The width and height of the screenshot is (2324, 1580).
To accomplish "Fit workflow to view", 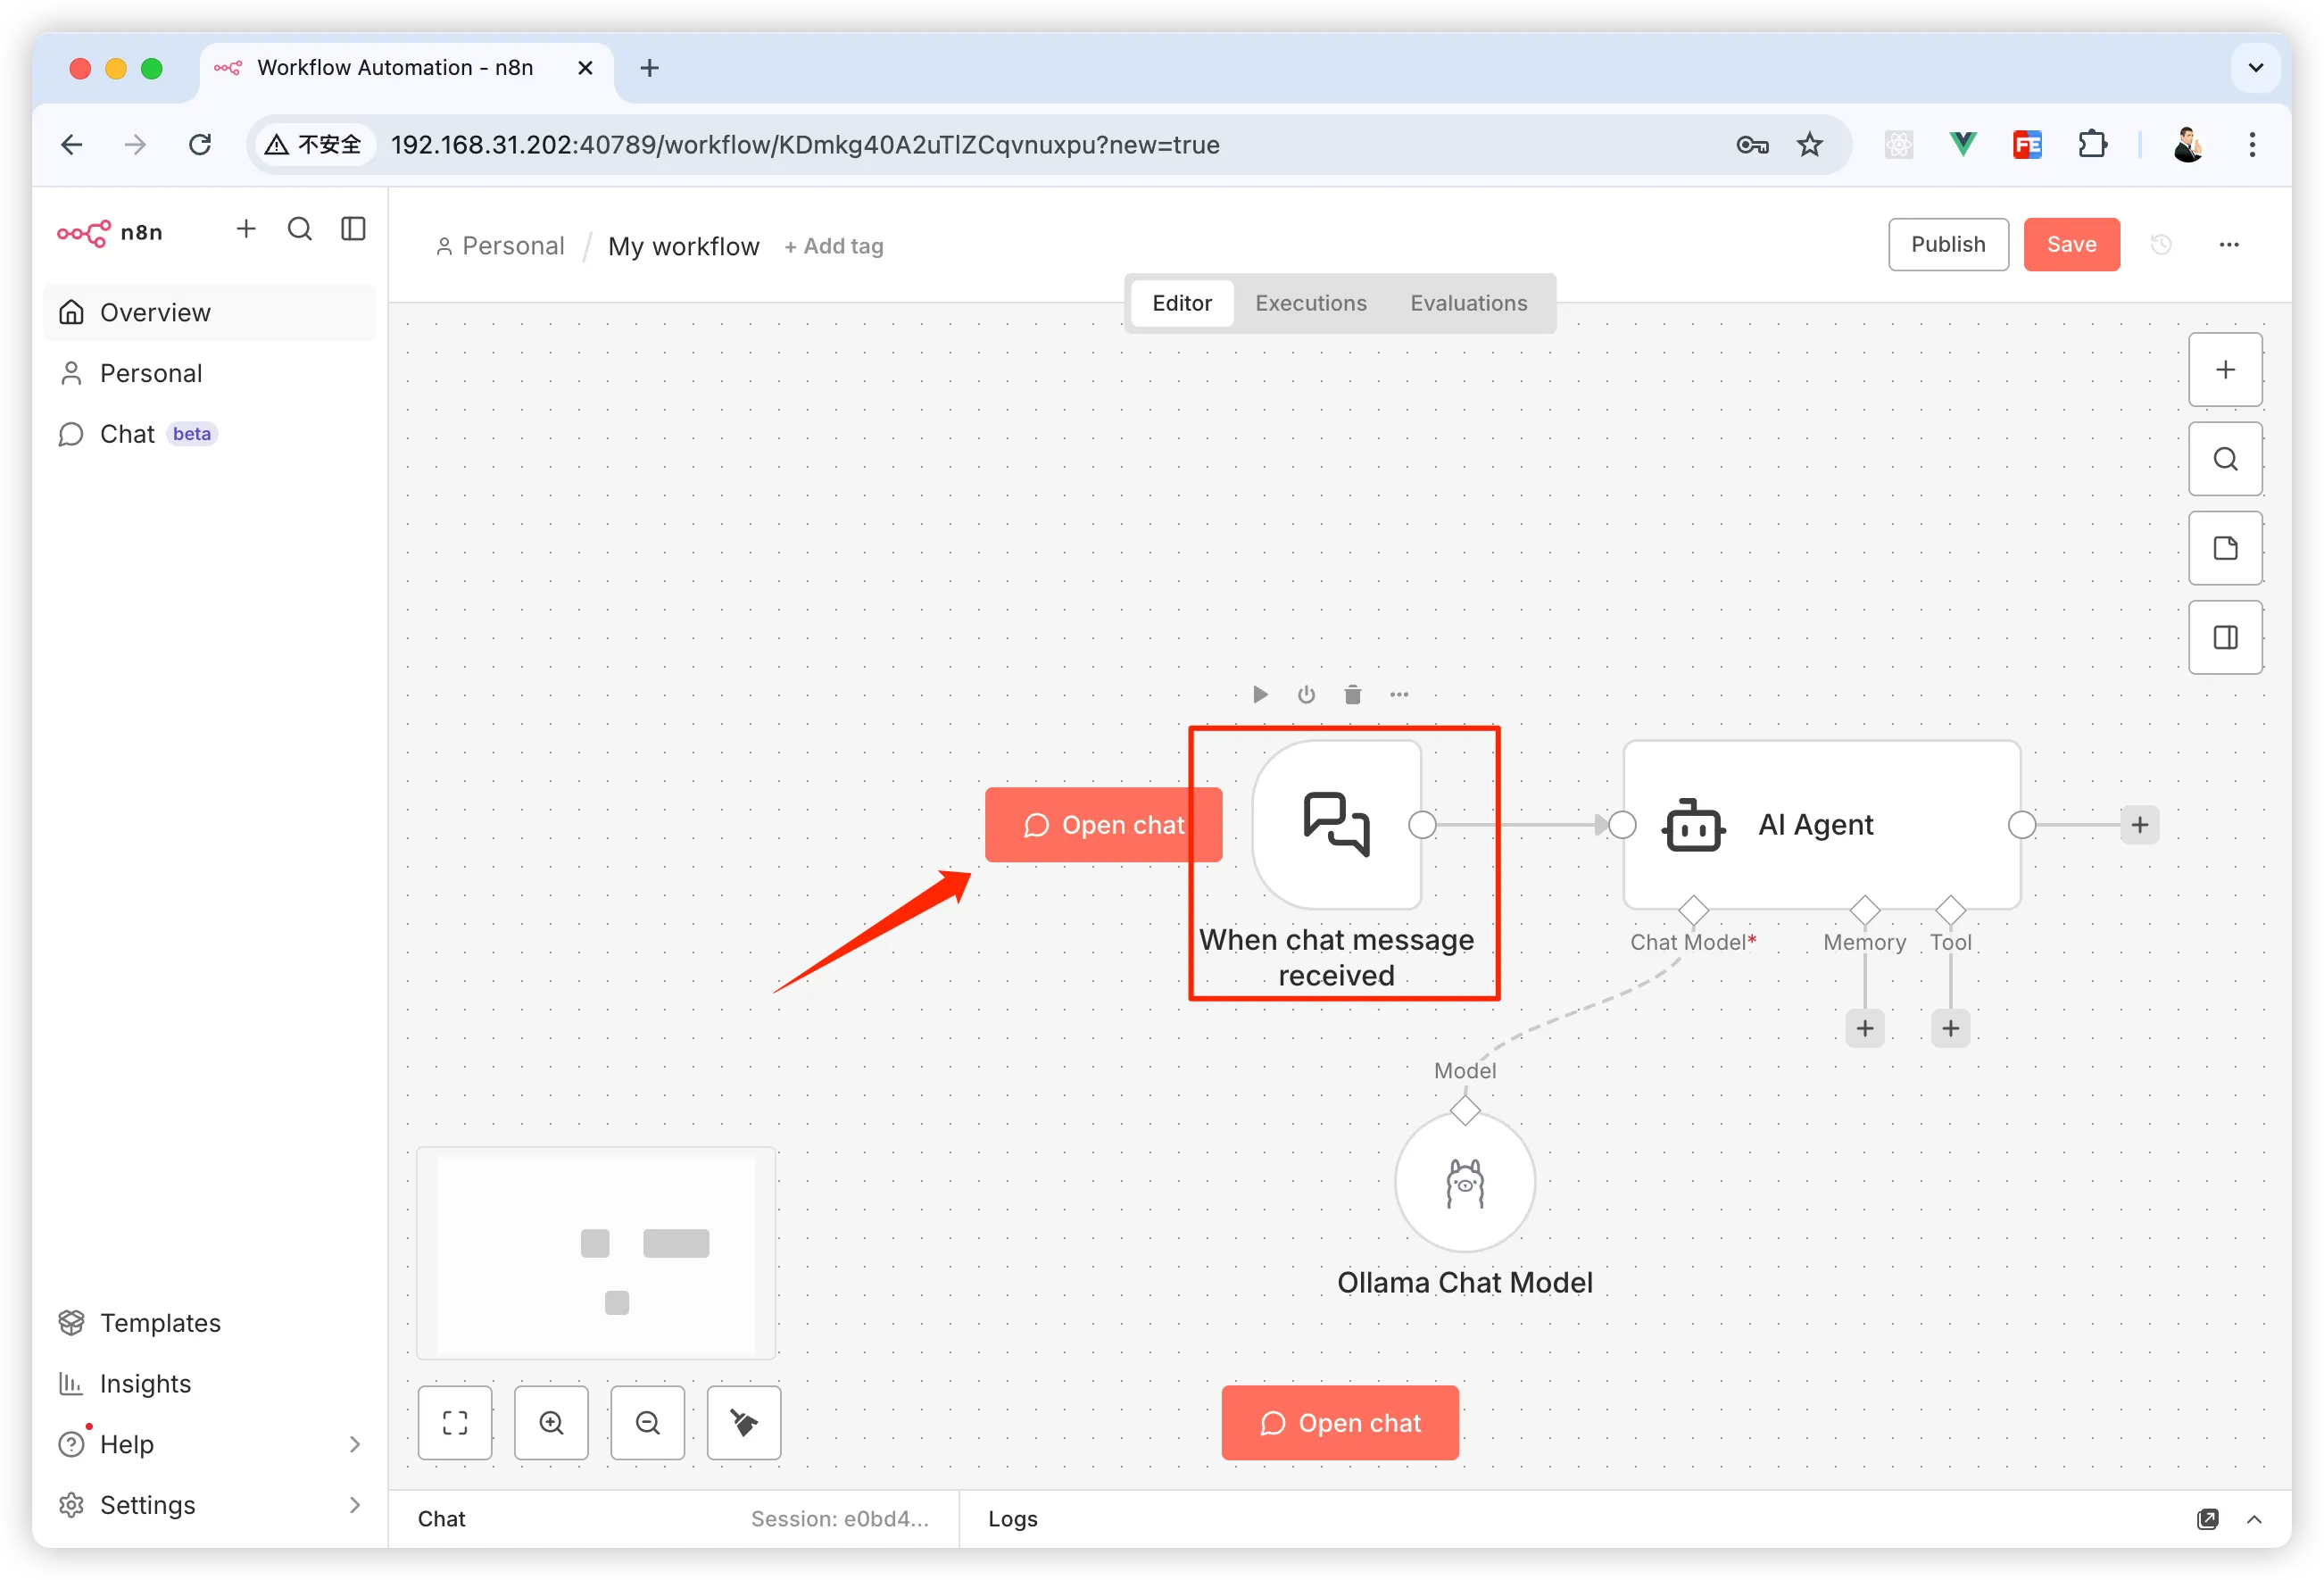I will (x=455, y=1423).
